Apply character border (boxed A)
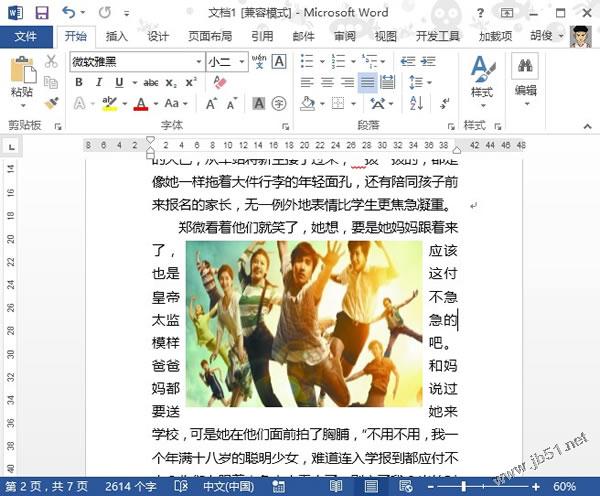 click(x=279, y=61)
